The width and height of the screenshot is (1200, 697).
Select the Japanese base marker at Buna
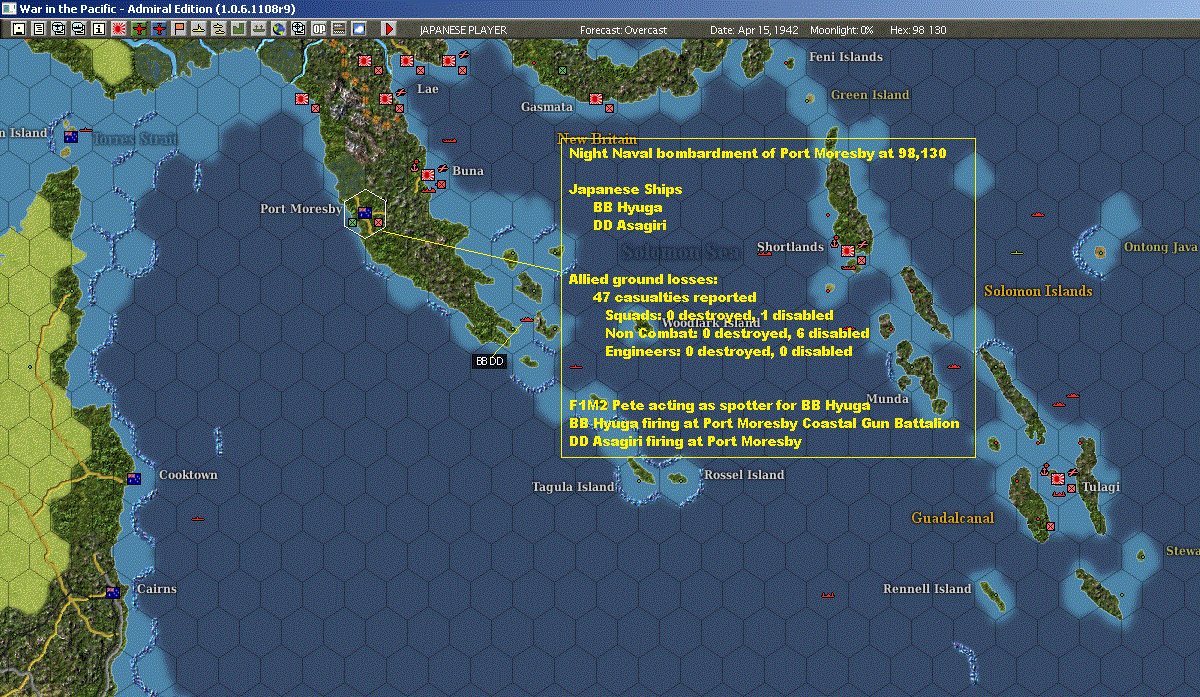[429, 174]
